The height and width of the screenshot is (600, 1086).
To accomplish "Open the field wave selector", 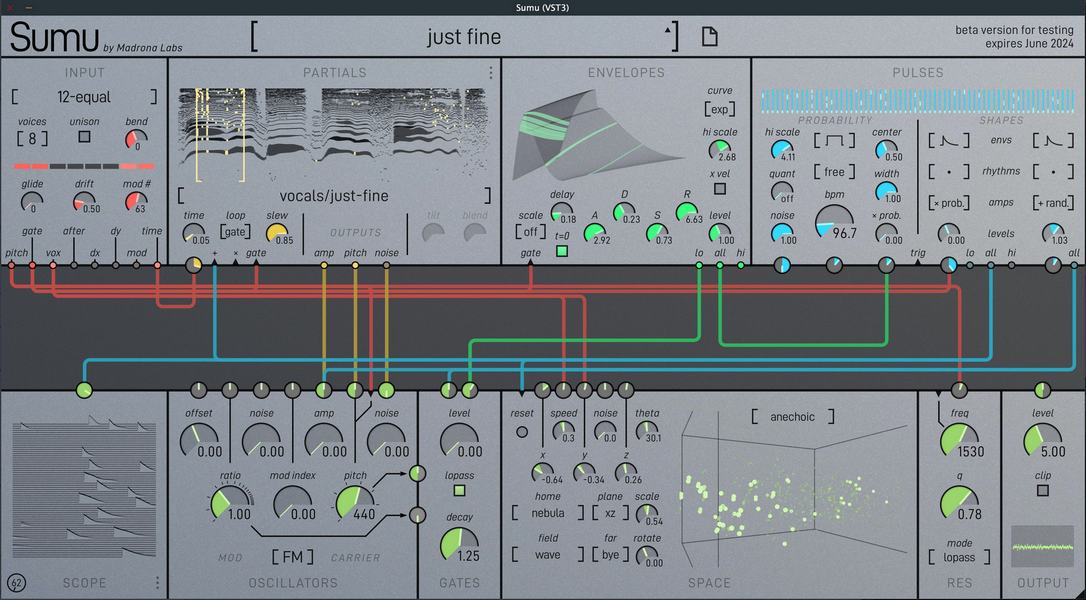I will [548, 555].
